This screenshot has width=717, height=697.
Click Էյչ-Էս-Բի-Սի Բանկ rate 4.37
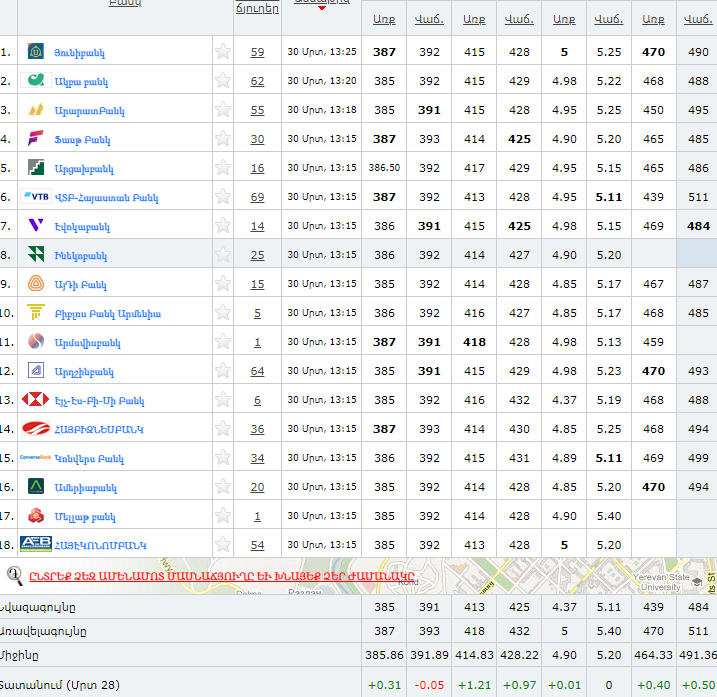click(x=564, y=400)
